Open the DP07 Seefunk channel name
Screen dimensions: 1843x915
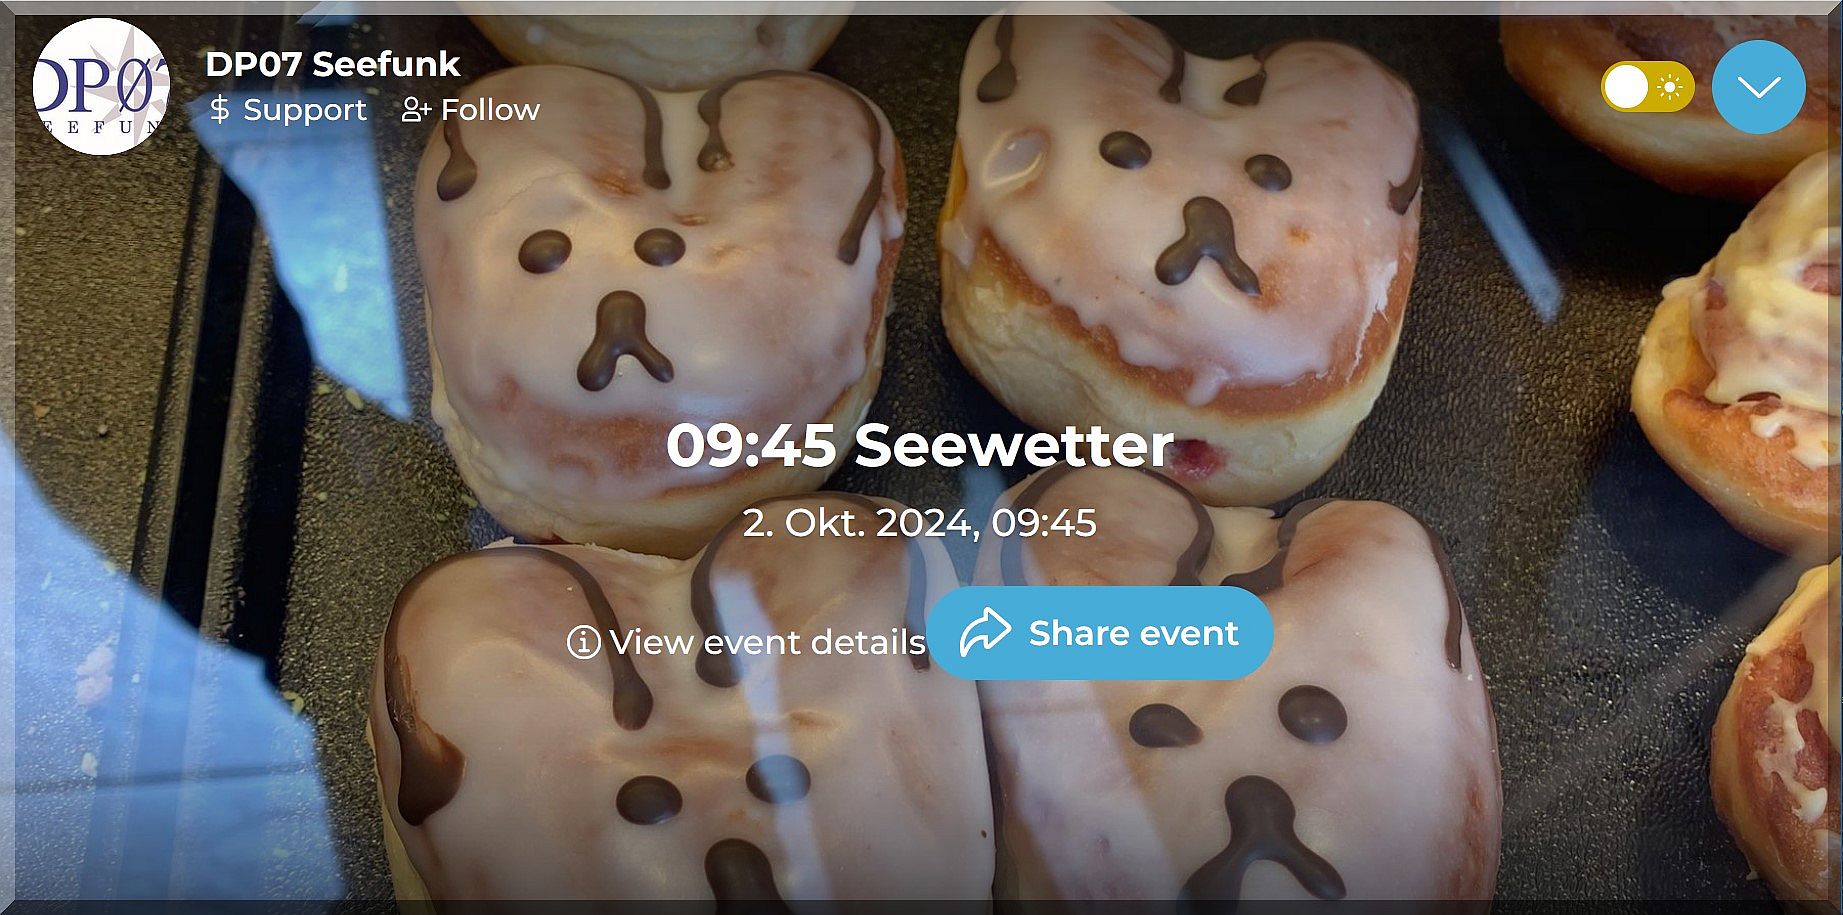point(332,64)
